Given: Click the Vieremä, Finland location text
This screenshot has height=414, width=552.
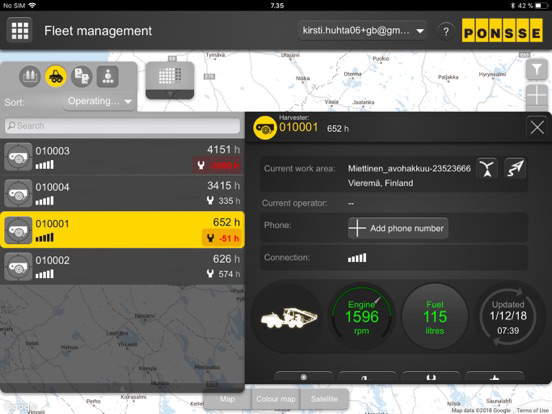Looking at the screenshot, I should point(380,183).
